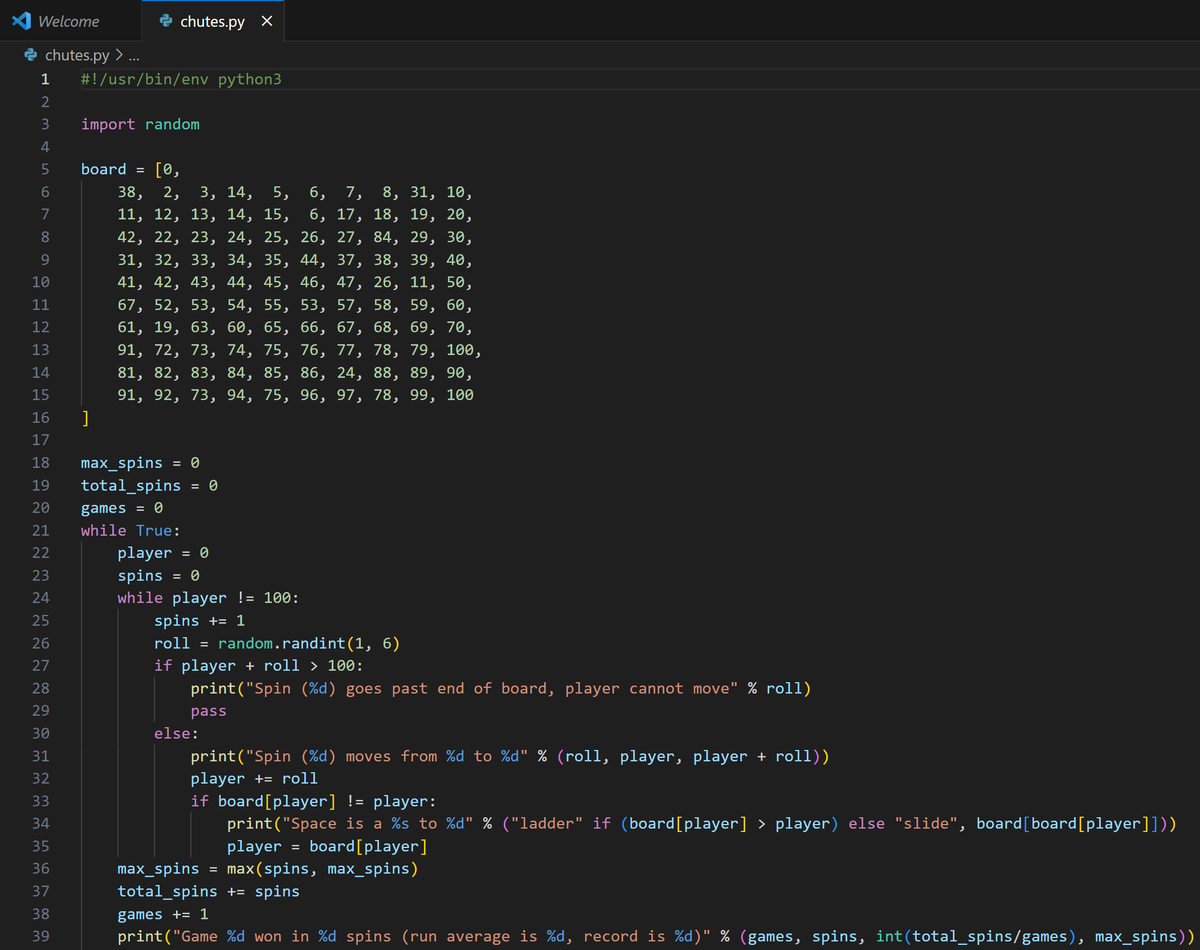Click the 'while True:' statement

131,530
